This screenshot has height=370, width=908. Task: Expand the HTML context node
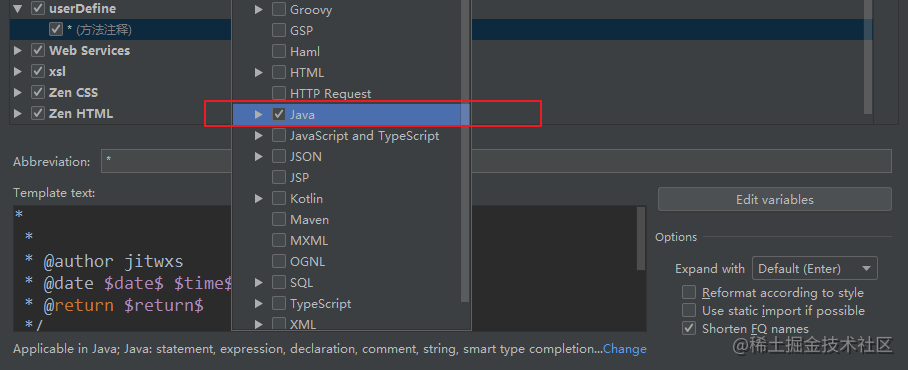pos(259,72)
